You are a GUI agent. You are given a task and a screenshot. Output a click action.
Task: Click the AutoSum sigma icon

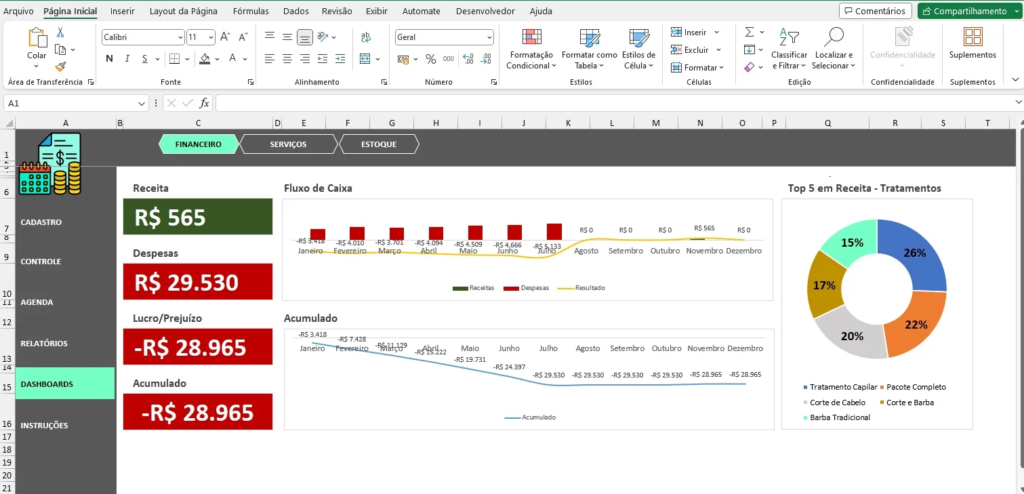click(750, 32)
